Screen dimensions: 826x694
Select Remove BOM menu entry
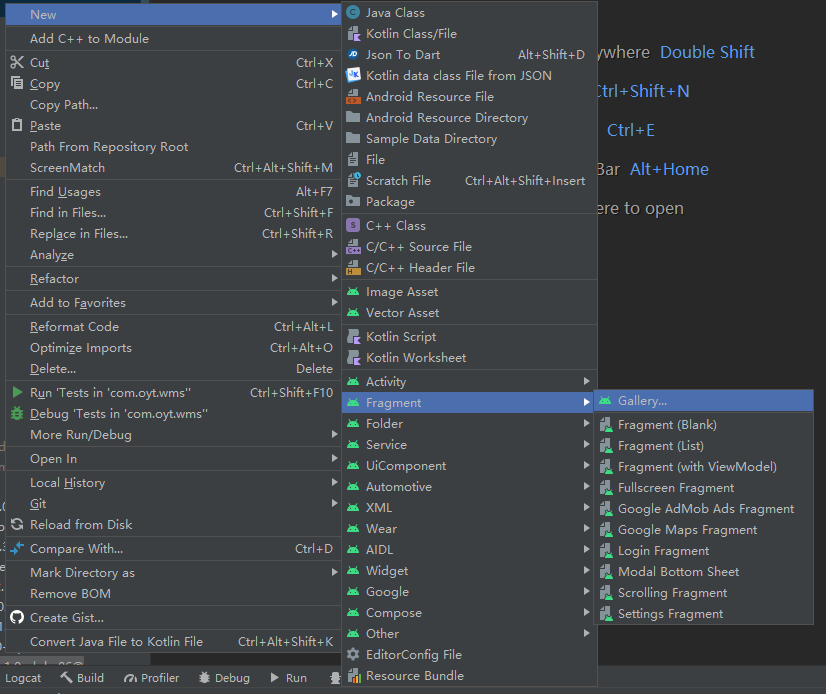pyautogui.click(x=173, y=594)
